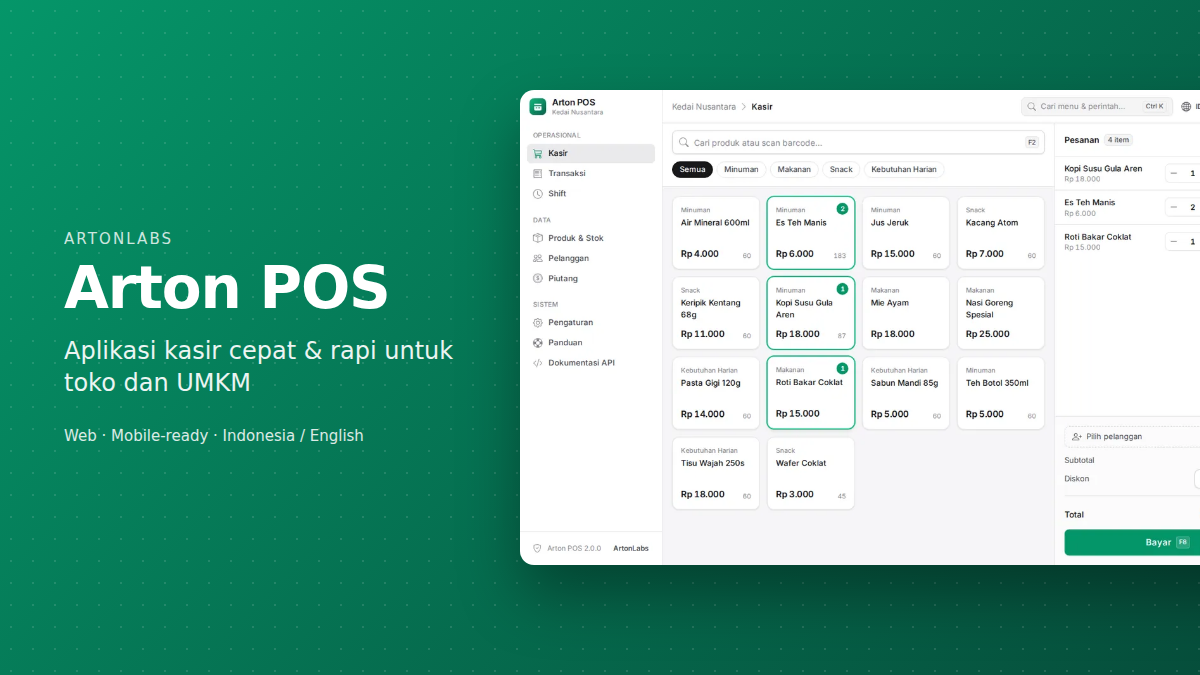Open Piutang in the sidebar
Viewport: 1200px width, 675px height.
pos(591,278)
